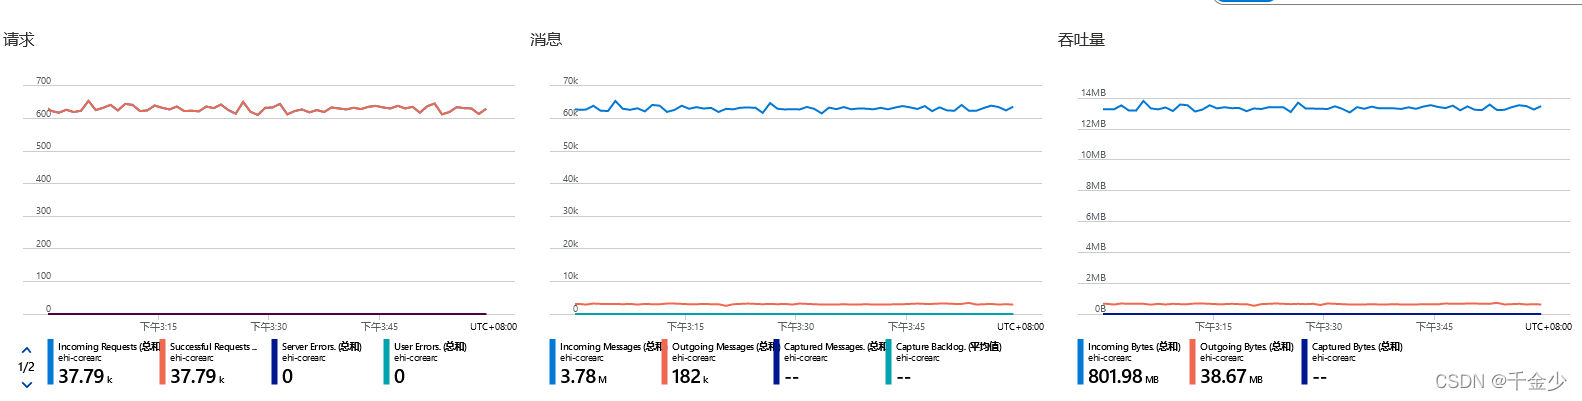Click the 3.78M Incoming Messages value

pos(583,376)
